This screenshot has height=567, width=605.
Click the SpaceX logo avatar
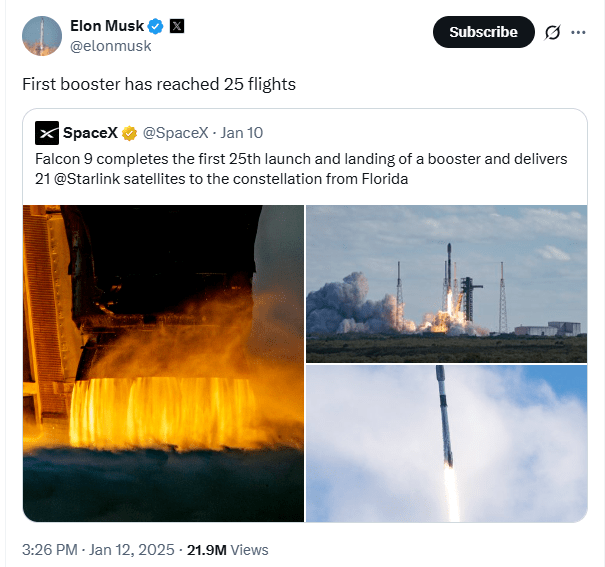coord(46,132)
